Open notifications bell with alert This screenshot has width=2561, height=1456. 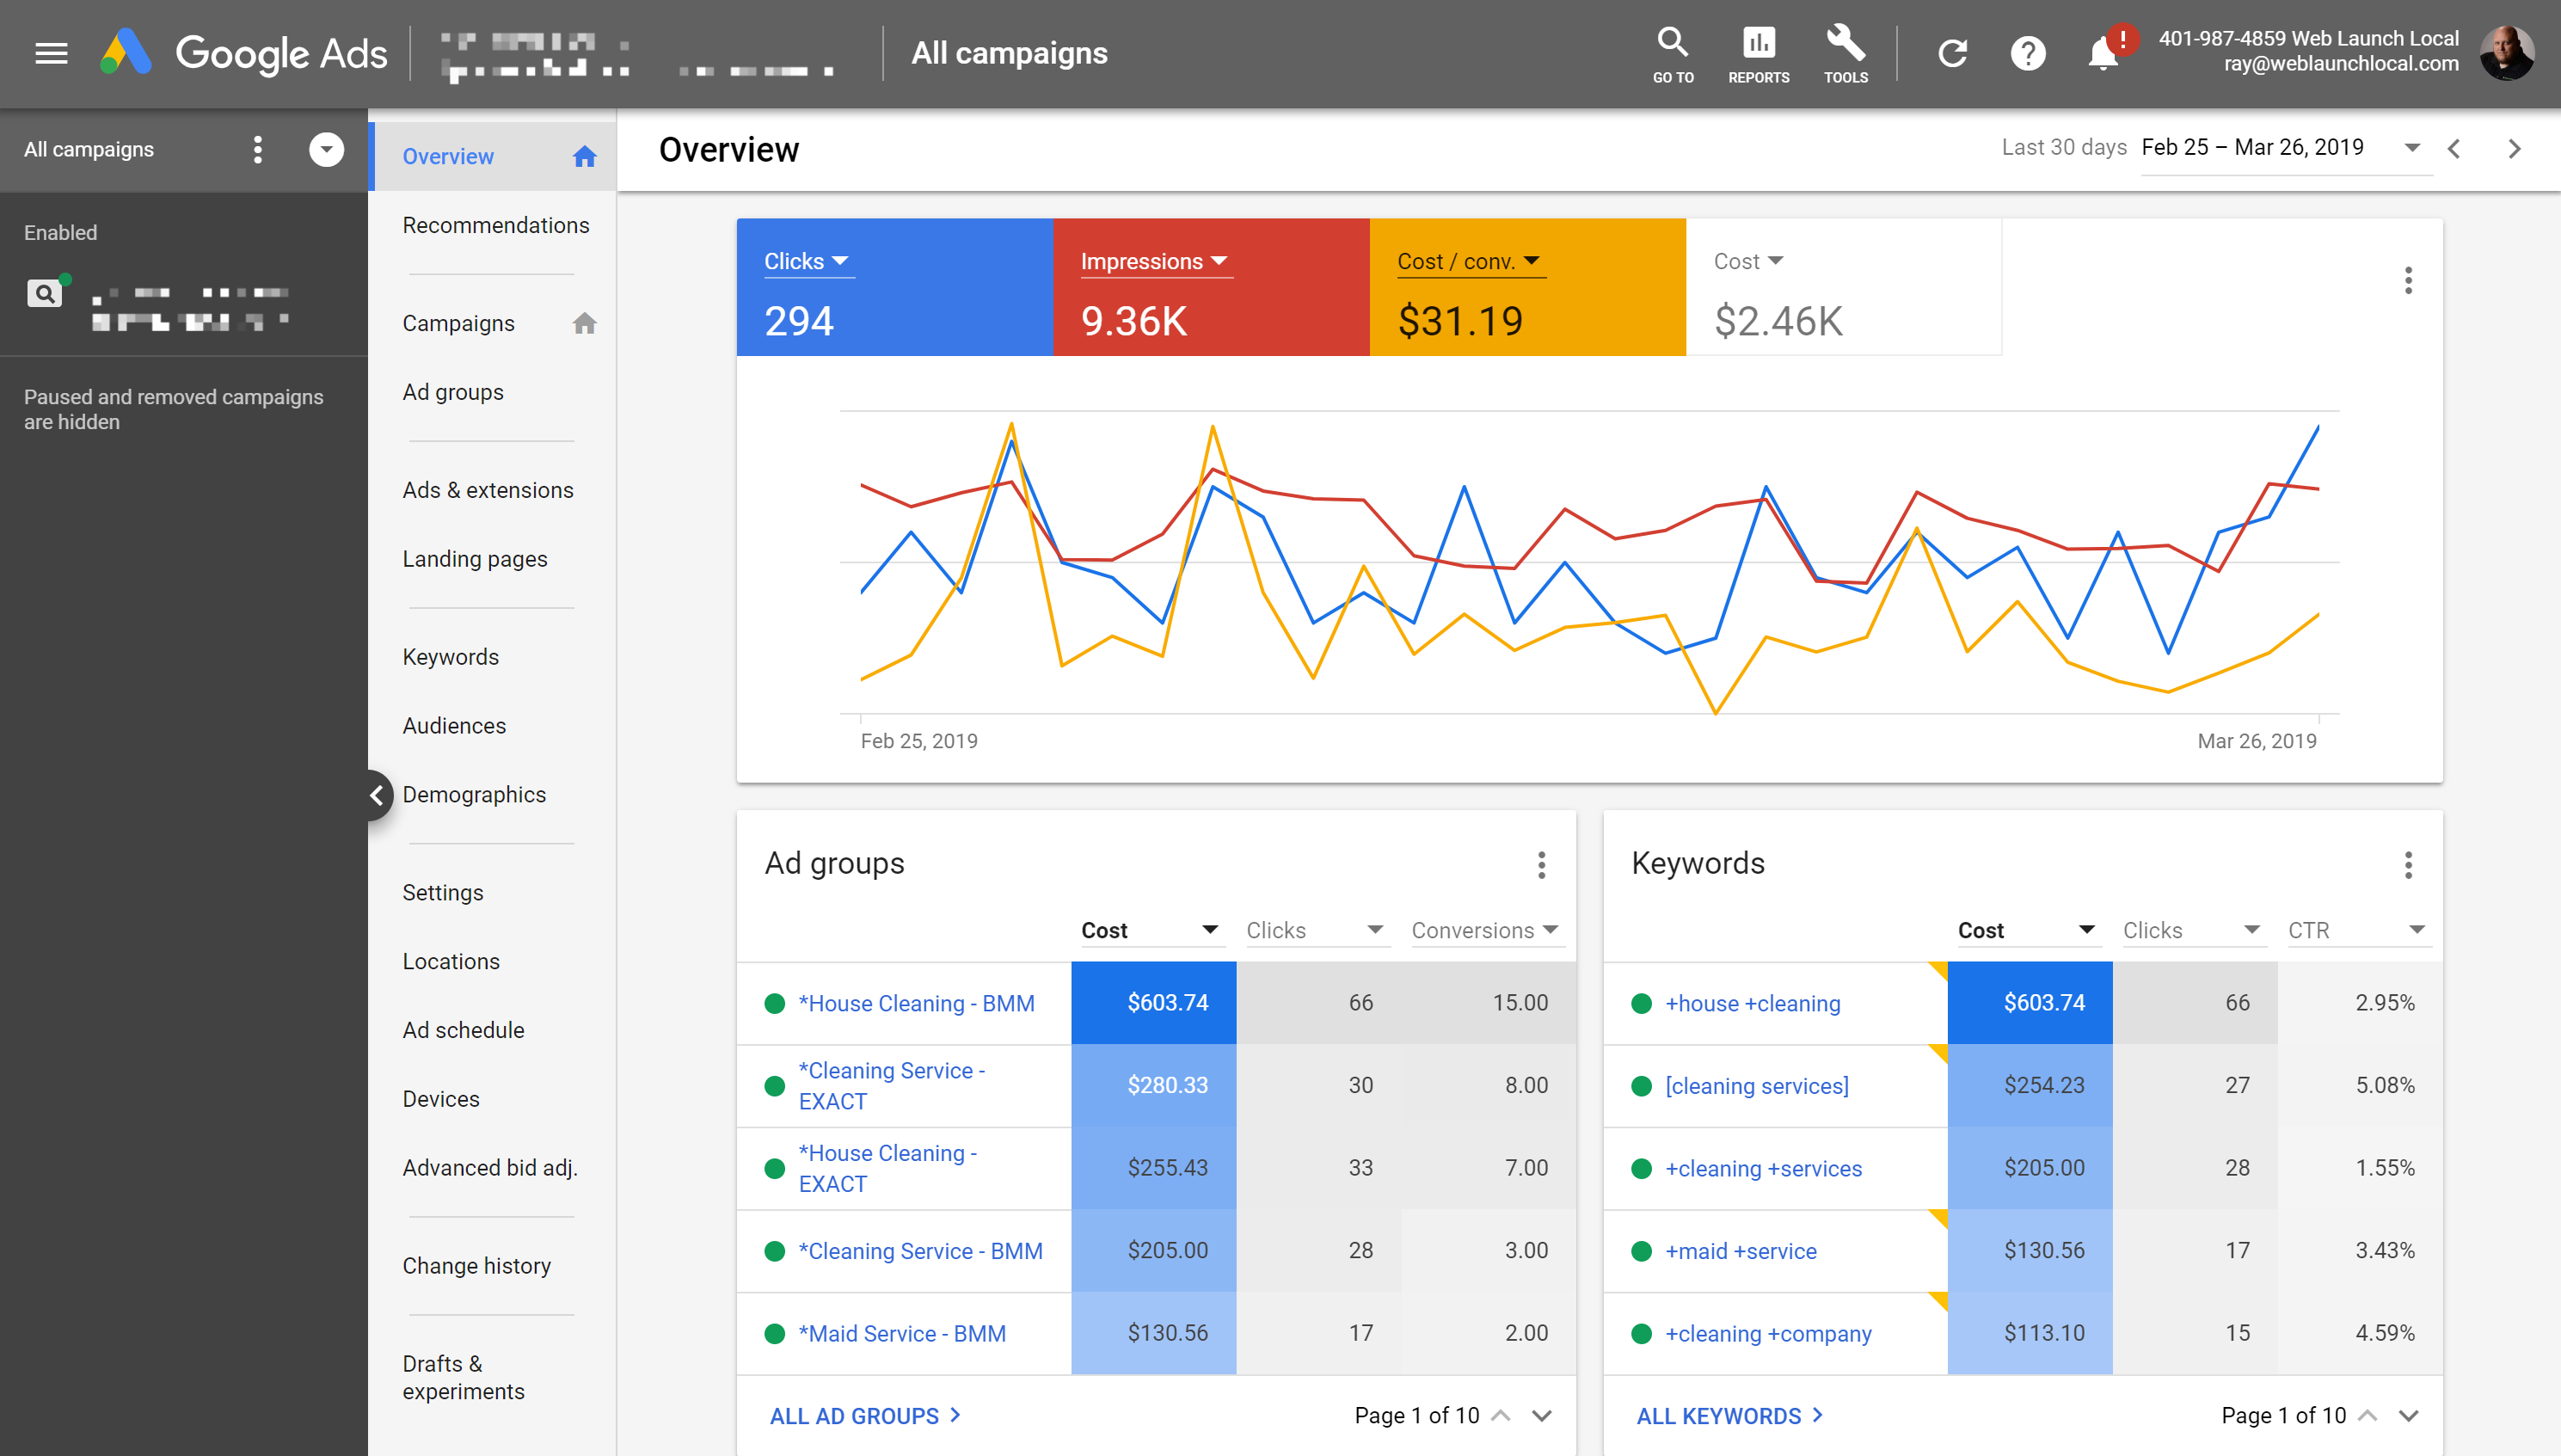[x=2104, y=53]
